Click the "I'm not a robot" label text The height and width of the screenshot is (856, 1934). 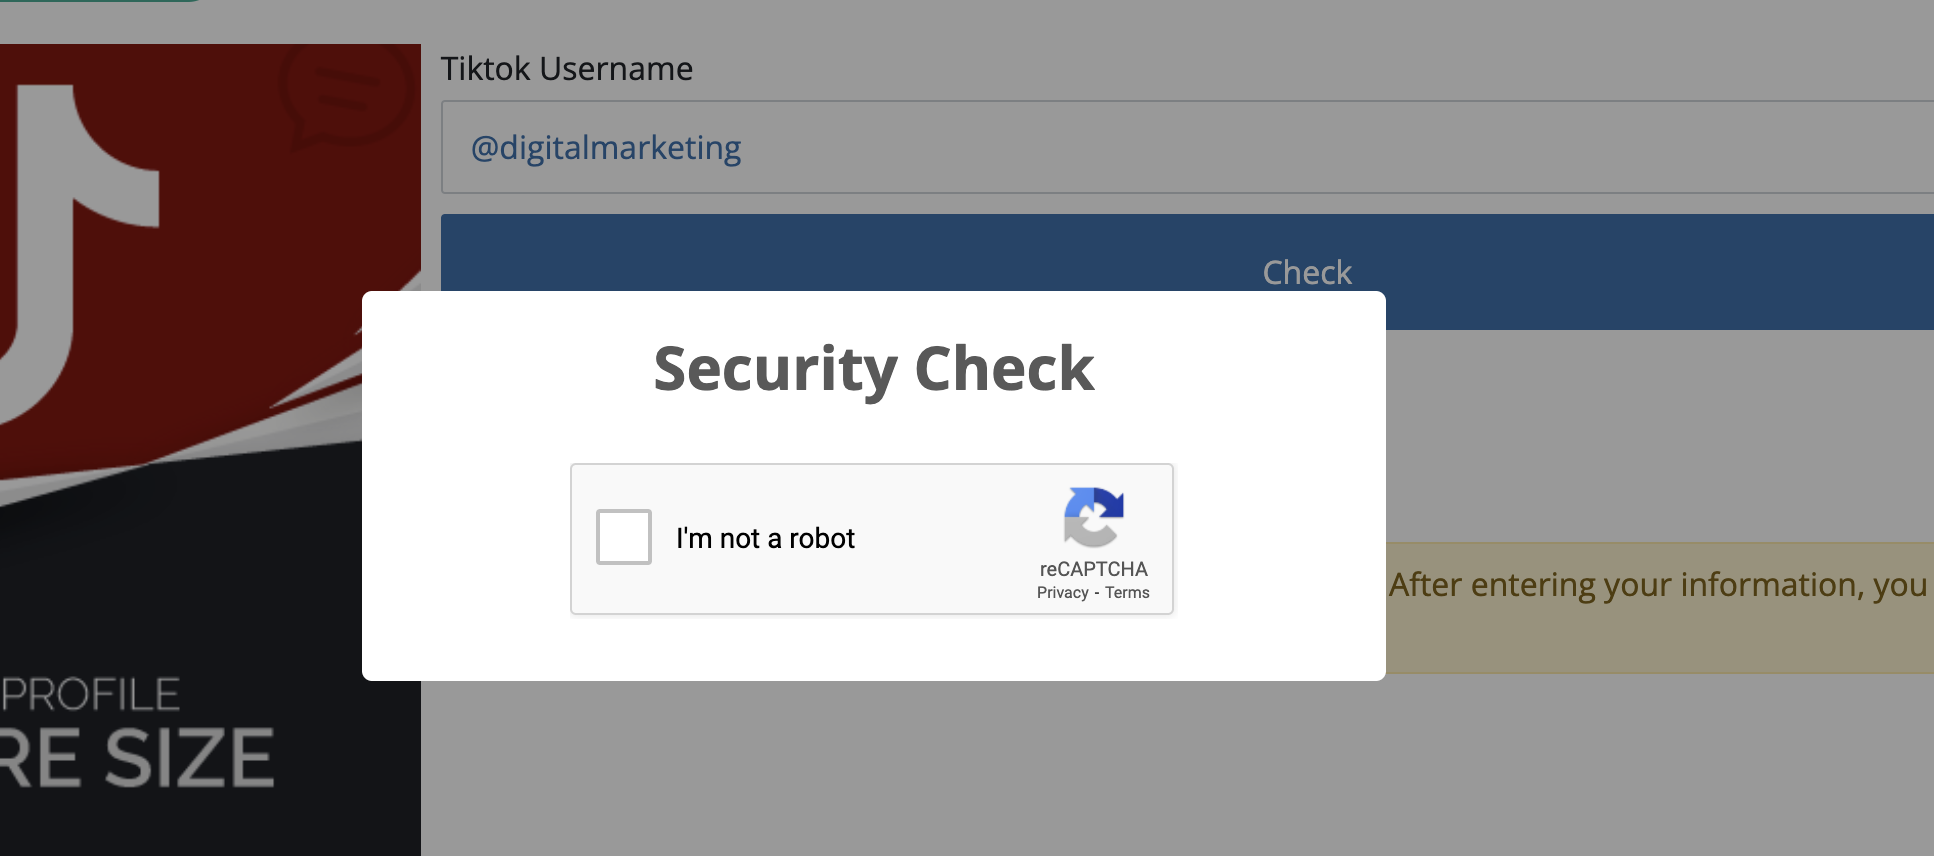765,538
